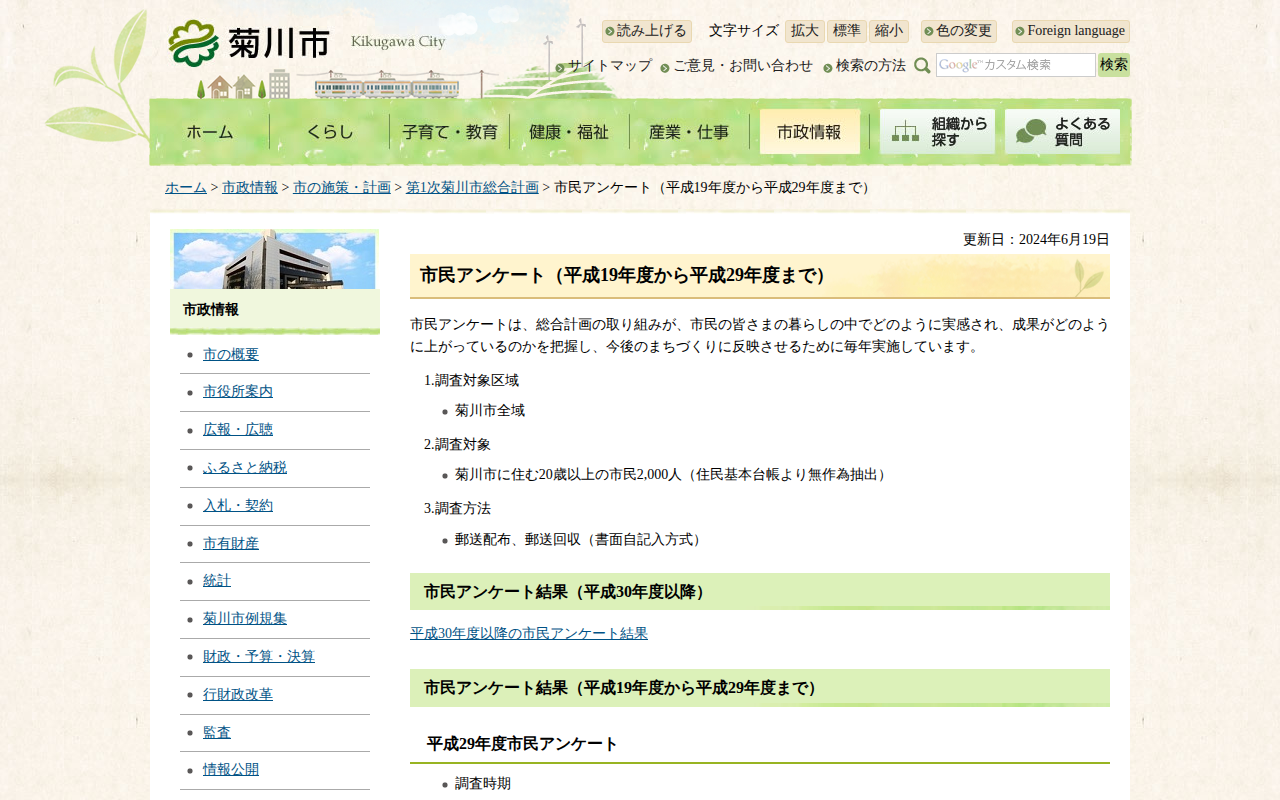
Task: Open 市役所案内 sidebar link
Action: [238, 392]
